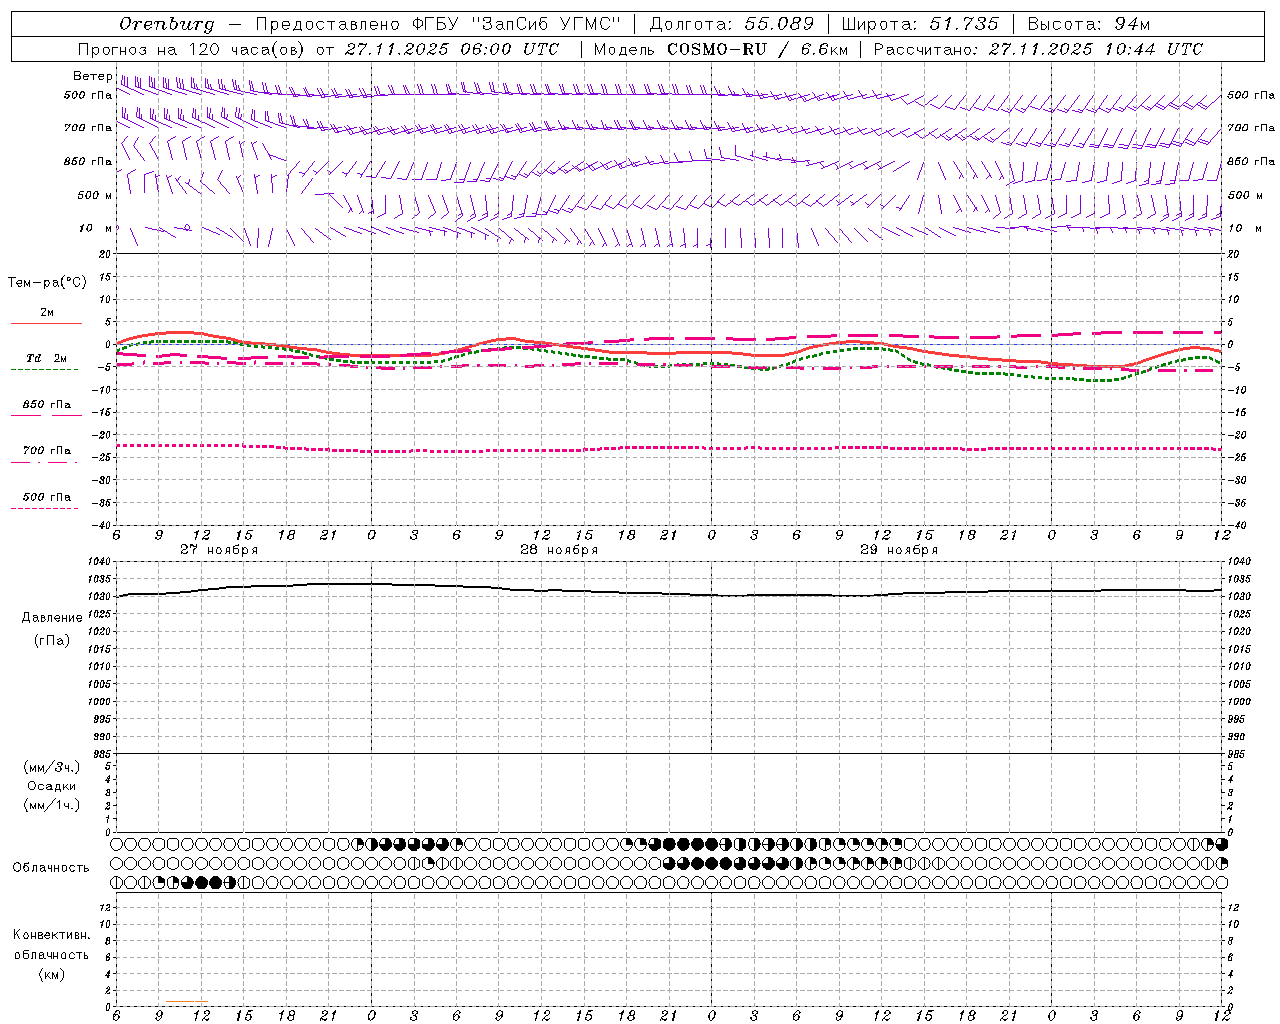Click the 500 гПа dotted legend entry under temperature
This screenshot has width=1280, height=1024.
[46, 497]
